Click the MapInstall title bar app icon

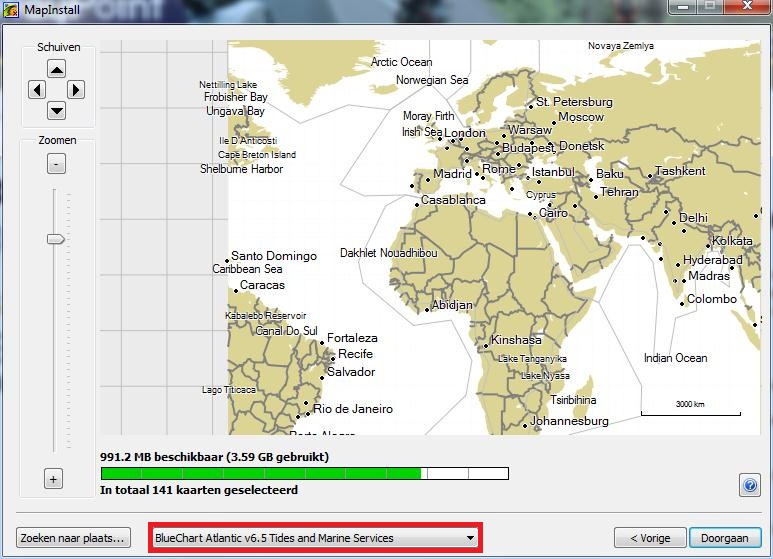tap(10, 9)
